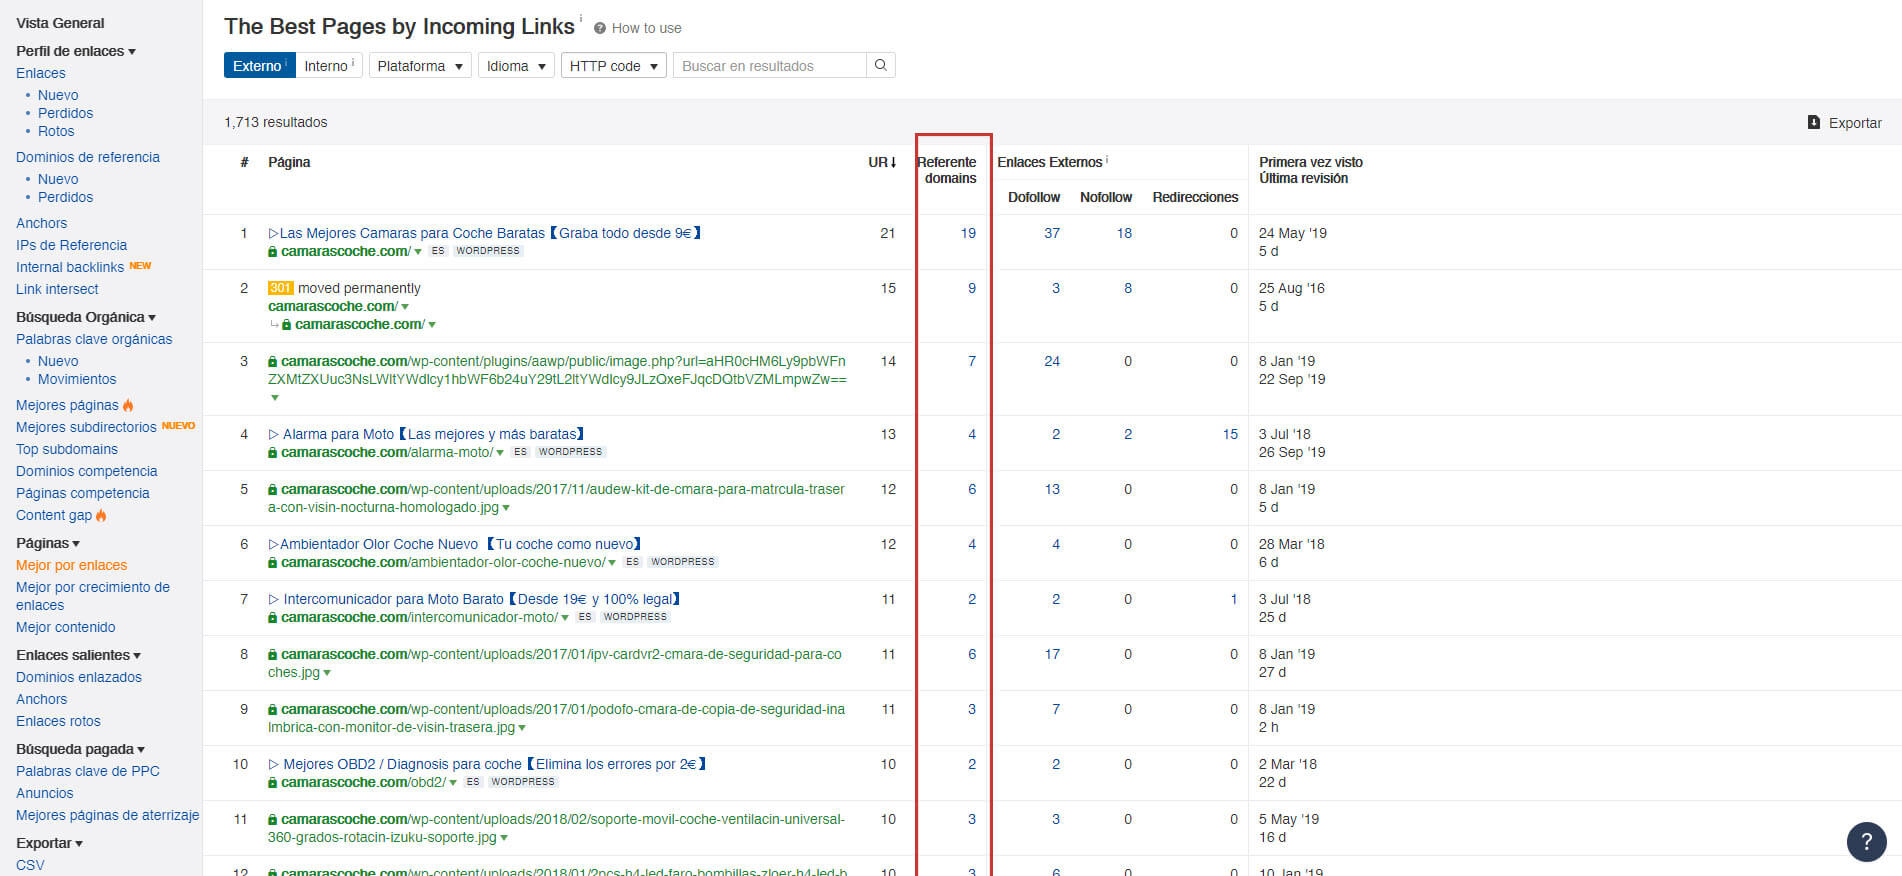Screen dimensions: 1902x876
Task: Collapse the Perfil de enlaces section
Action: pos(76,51)
